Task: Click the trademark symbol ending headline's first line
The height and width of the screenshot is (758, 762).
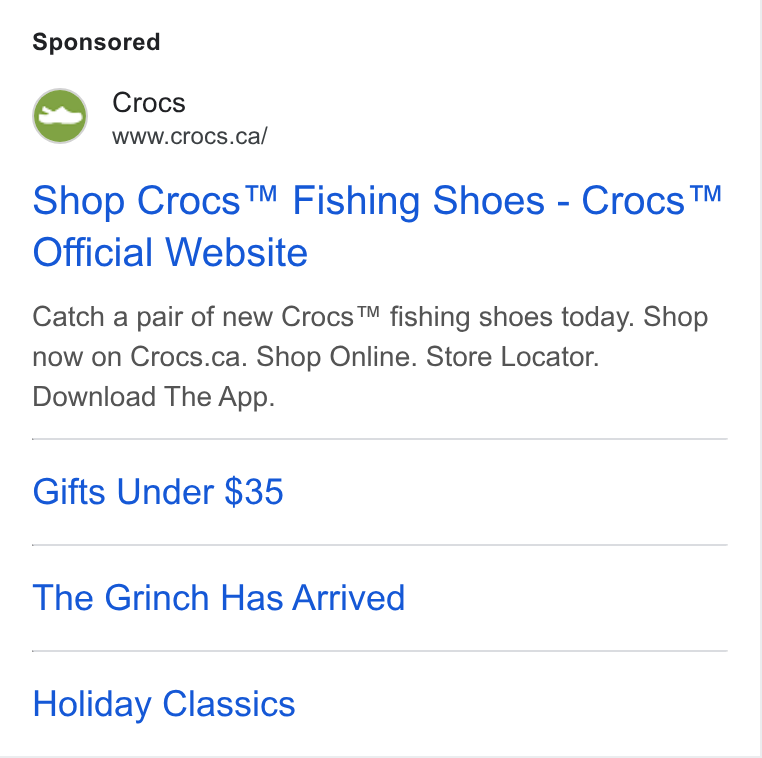Action: coord(705,193)
